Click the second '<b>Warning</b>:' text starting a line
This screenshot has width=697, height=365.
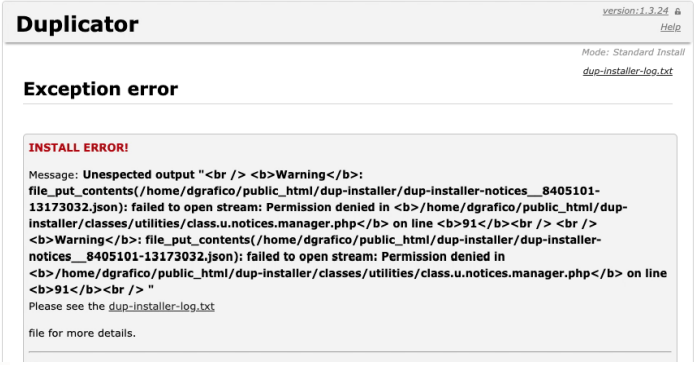click(x=85, y=240)
